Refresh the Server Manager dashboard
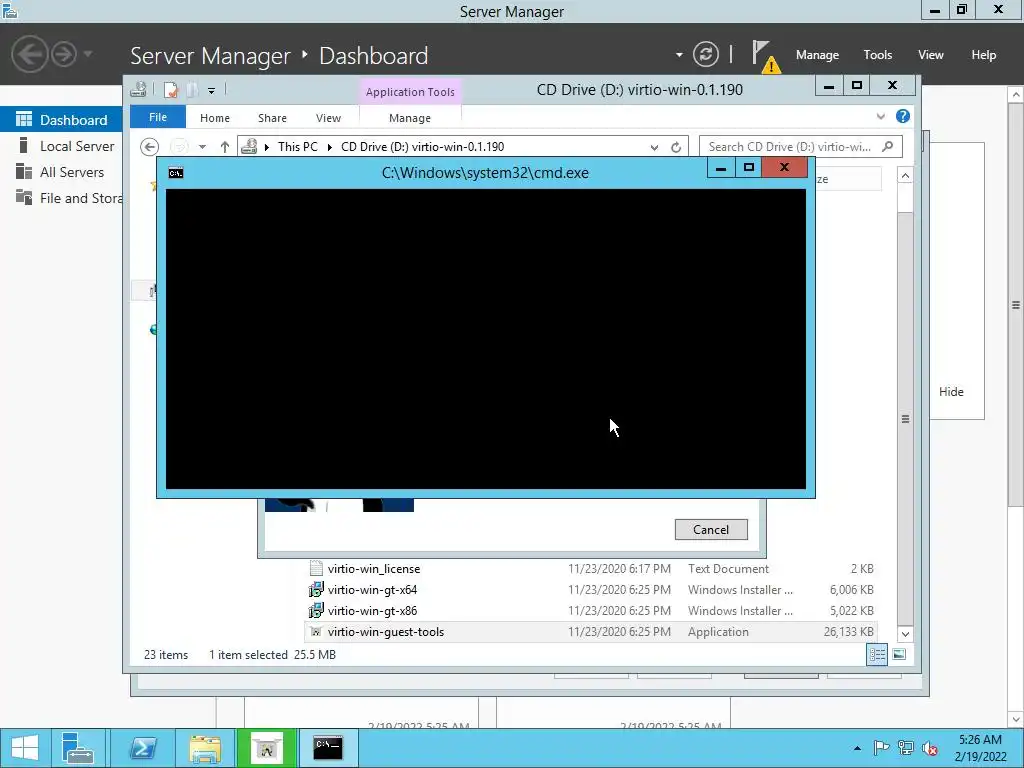The height and width of the screenshot is (768, 1024). [705, 54]
